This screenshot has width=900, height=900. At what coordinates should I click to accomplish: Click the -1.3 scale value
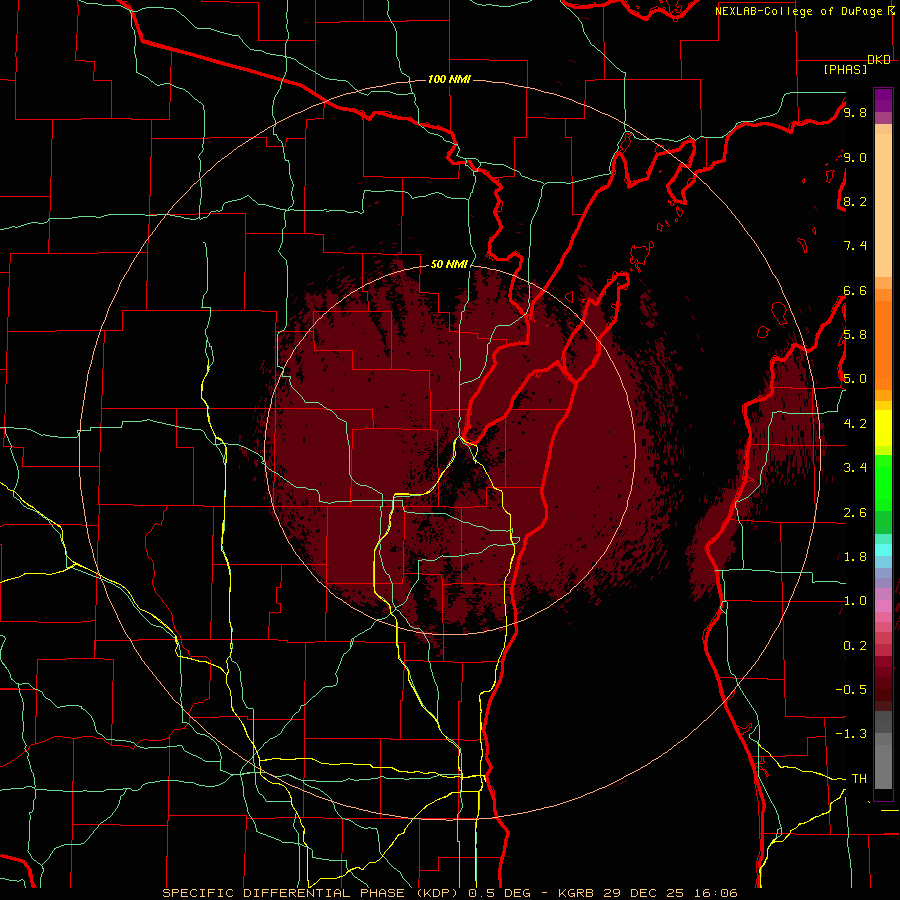click(851, 734)
